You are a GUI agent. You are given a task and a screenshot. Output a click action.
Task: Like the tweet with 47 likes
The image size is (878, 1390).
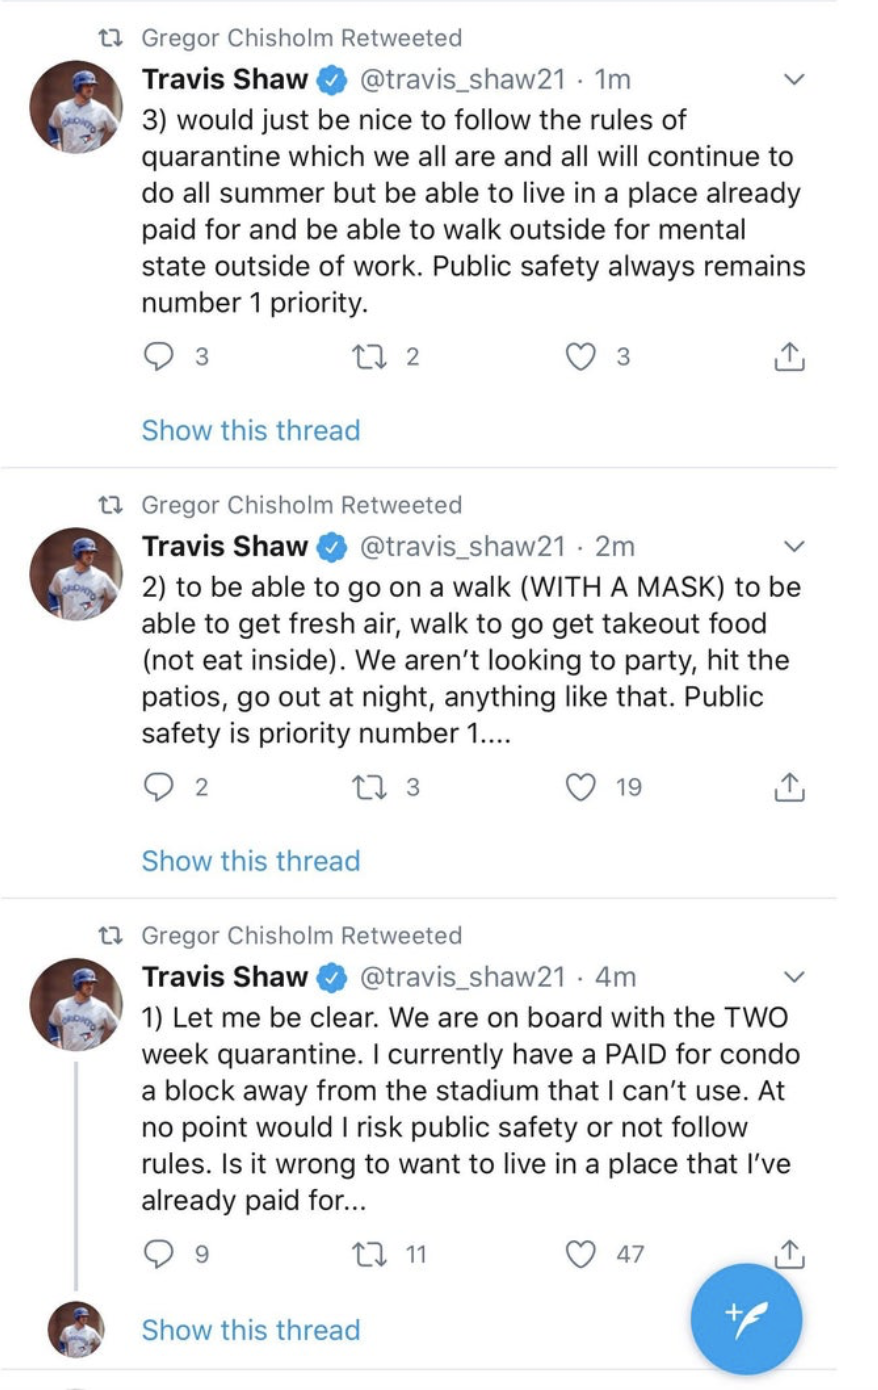click(x=581, y=1254)
